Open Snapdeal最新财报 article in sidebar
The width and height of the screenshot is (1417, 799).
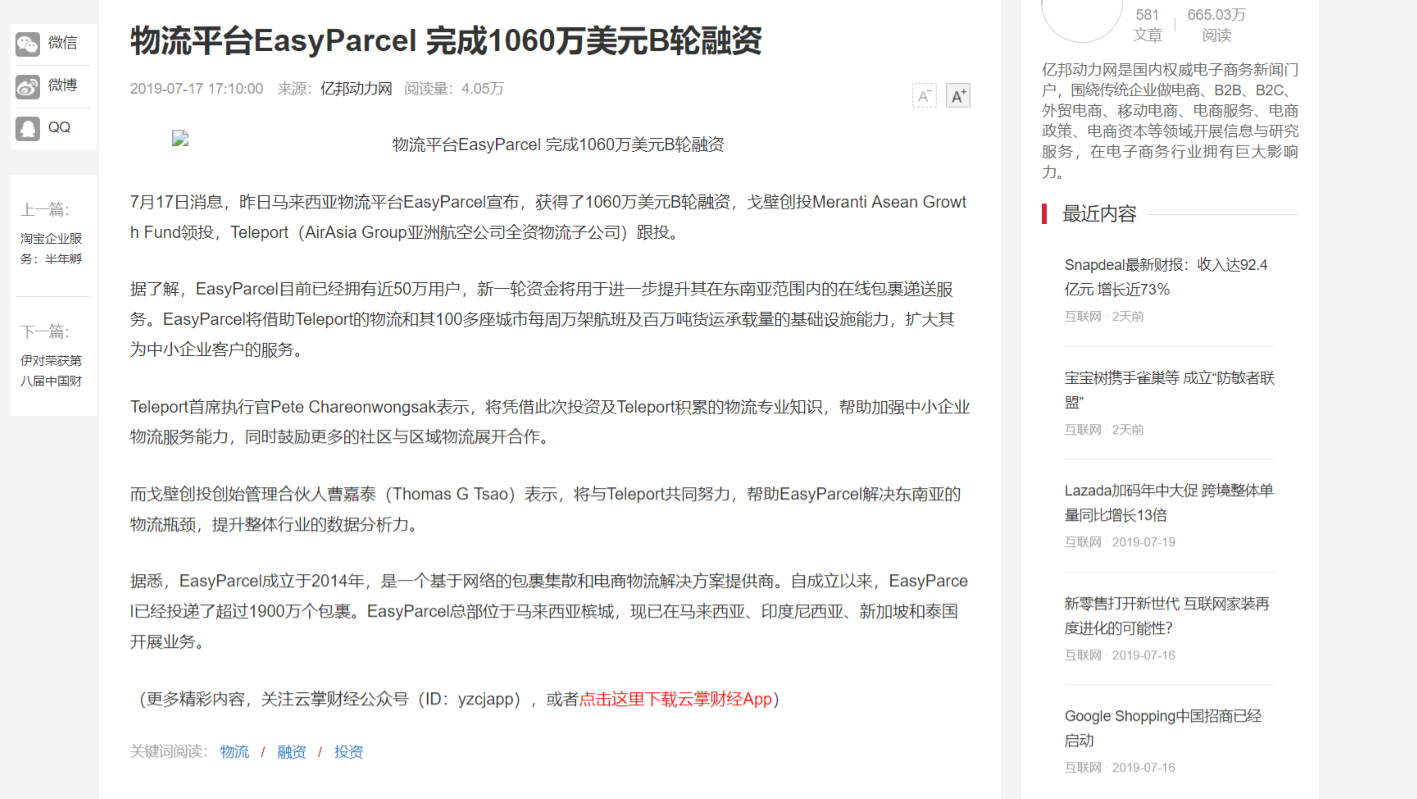coord(1166,277)
